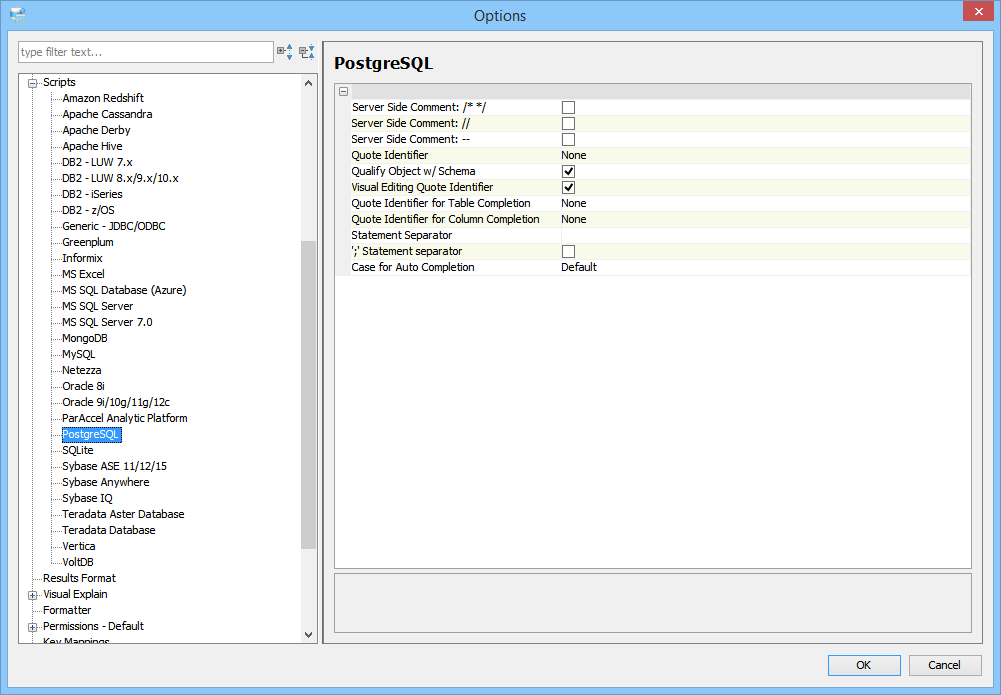Viewport: 1001px width, 695px height.
Task: Select Oracle 8i tree item
Action: pos(83,386)
